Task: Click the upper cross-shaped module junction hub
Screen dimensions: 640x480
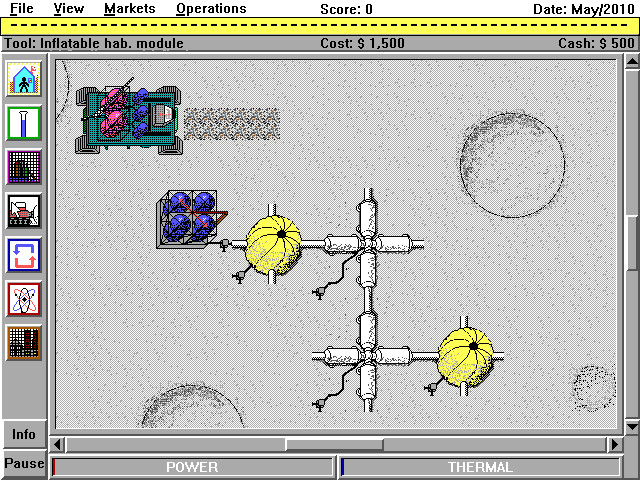Action: pyautogui.click(x=368, y=244)
